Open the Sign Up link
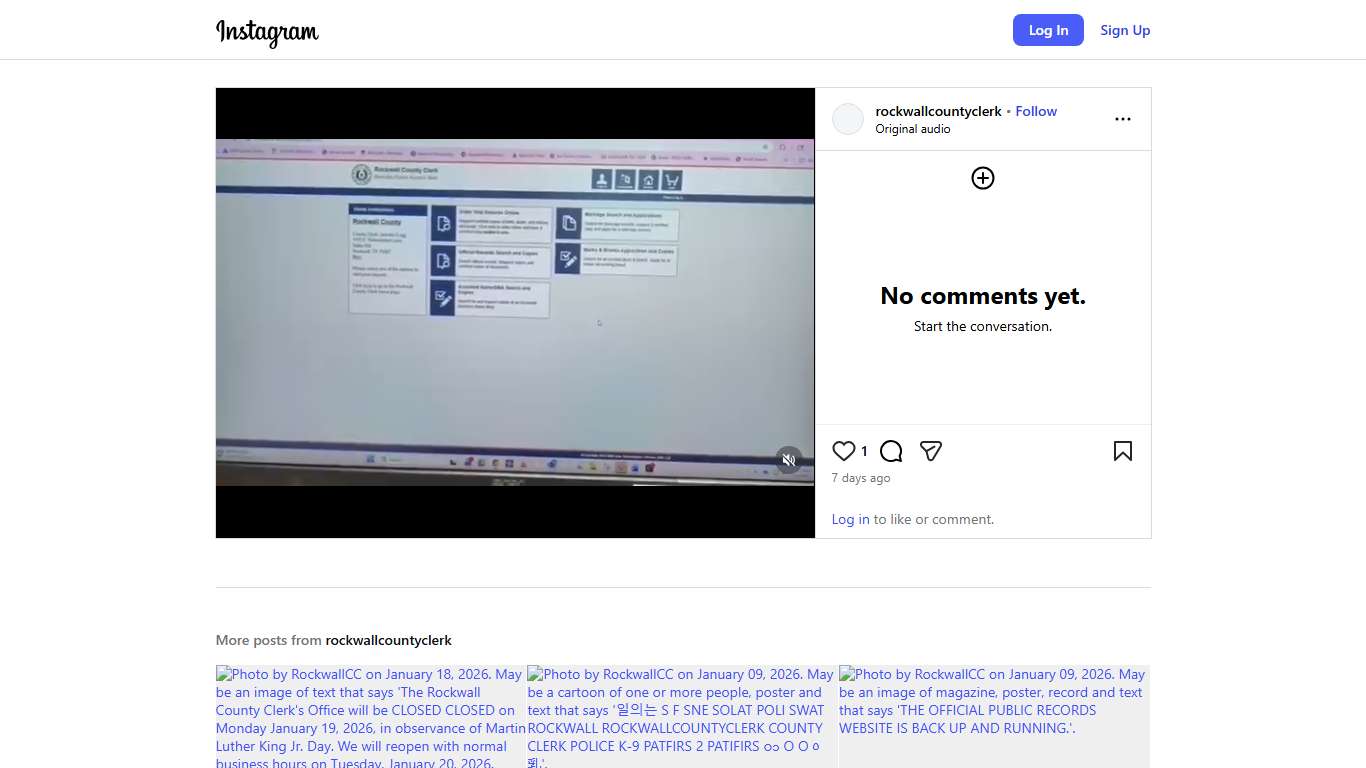 [x=1125, y=30]
